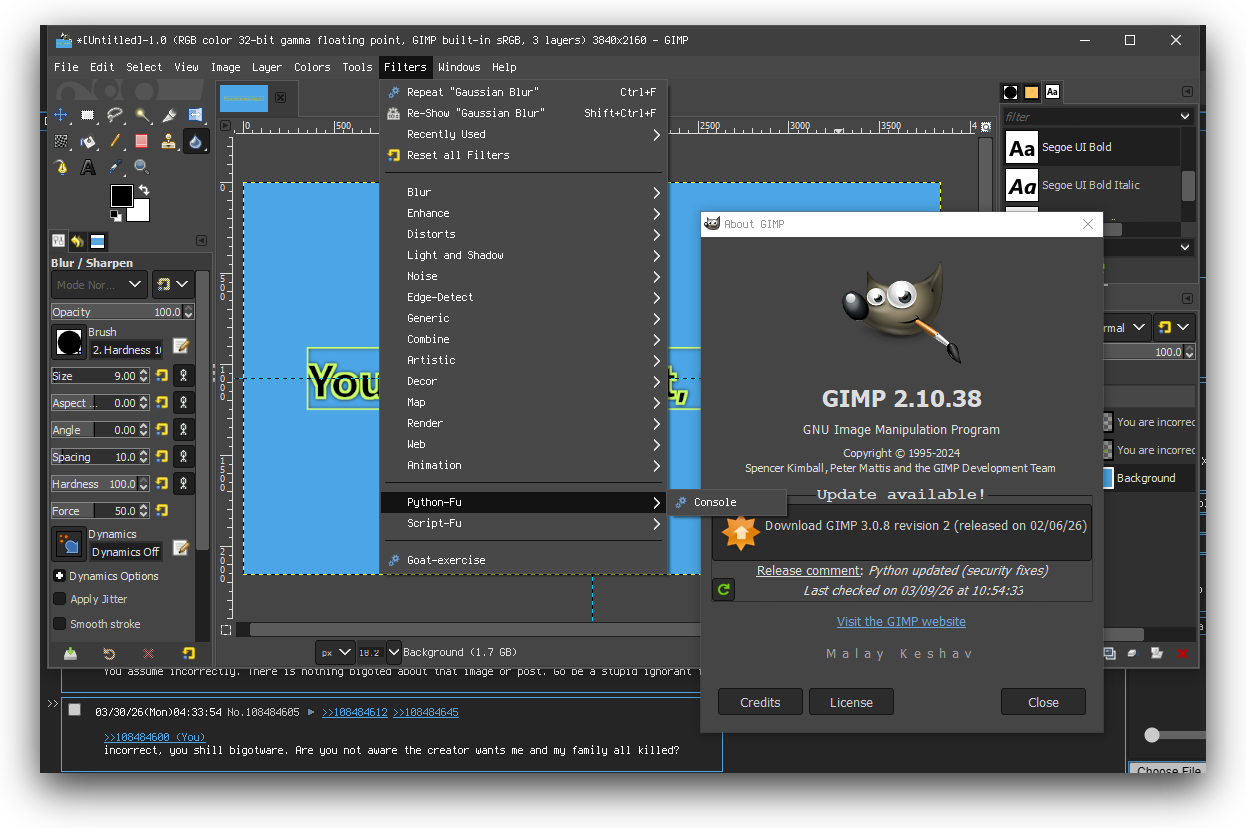Select the Text tool
Viewport: 1246px width, 828px height.
click(88, 167)
